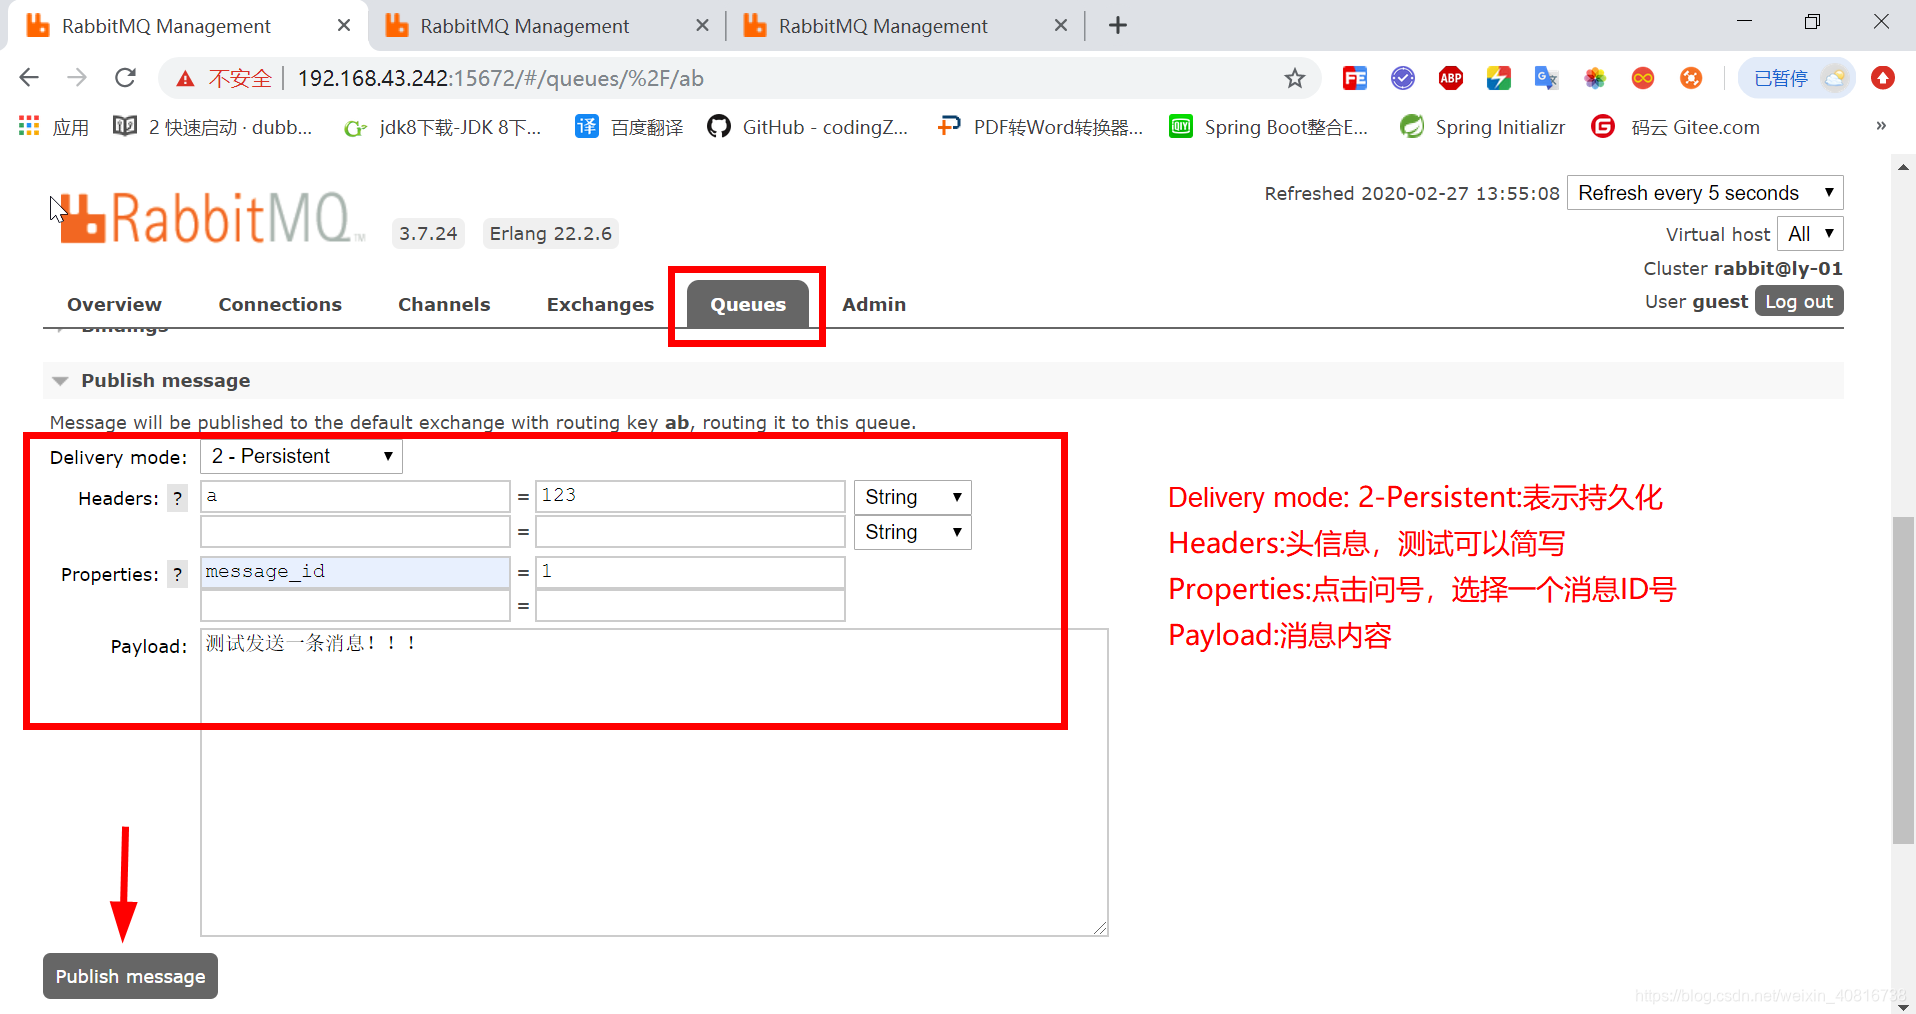
Task: Open first header type String dropdown
Action: click(x=912, y=497)
